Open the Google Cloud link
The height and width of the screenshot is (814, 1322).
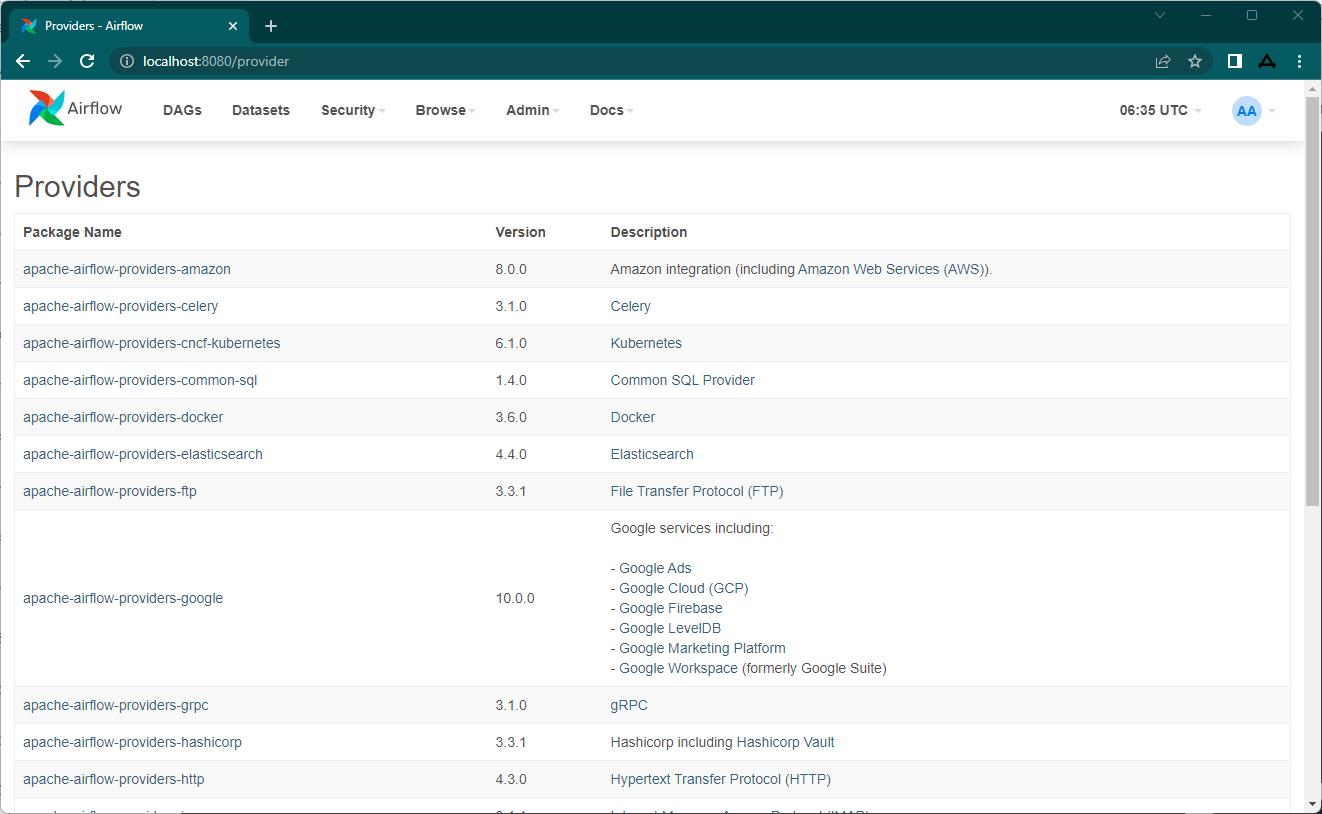(684, 588)
